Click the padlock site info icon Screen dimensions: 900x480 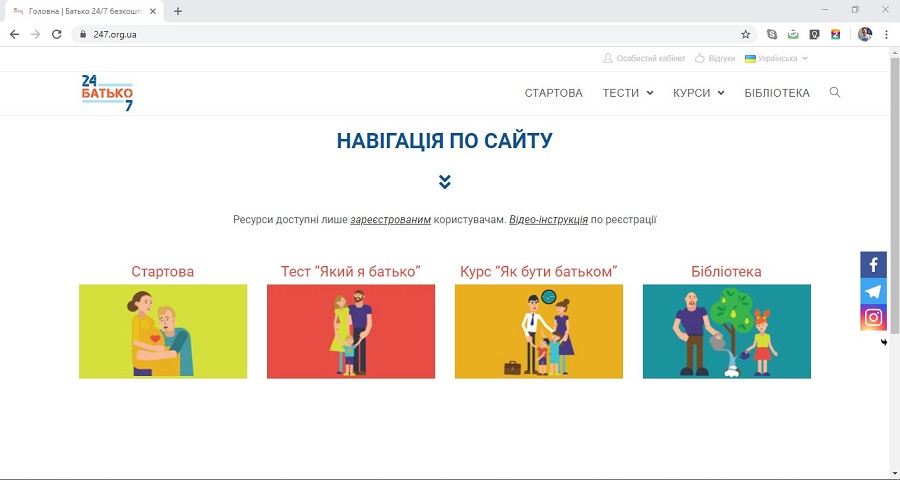coord(83,34)
